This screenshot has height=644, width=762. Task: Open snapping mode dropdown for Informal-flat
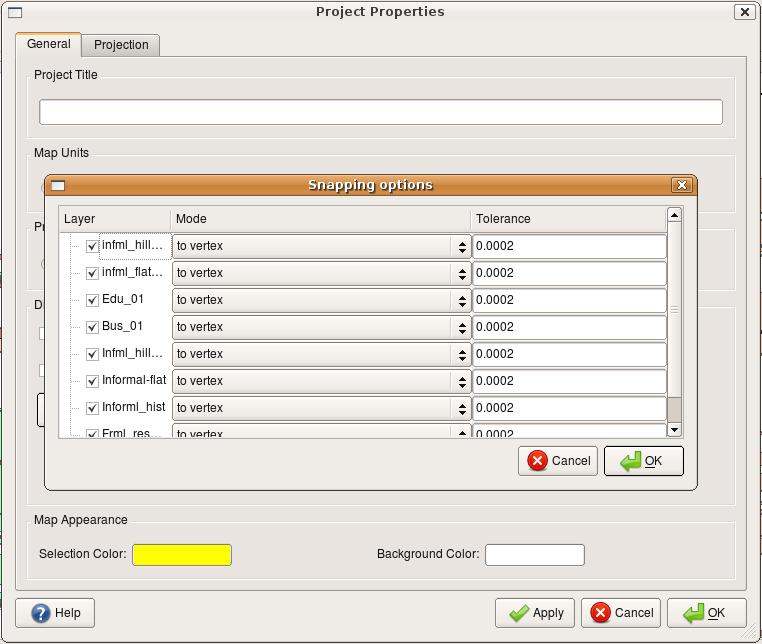[321, 381]
